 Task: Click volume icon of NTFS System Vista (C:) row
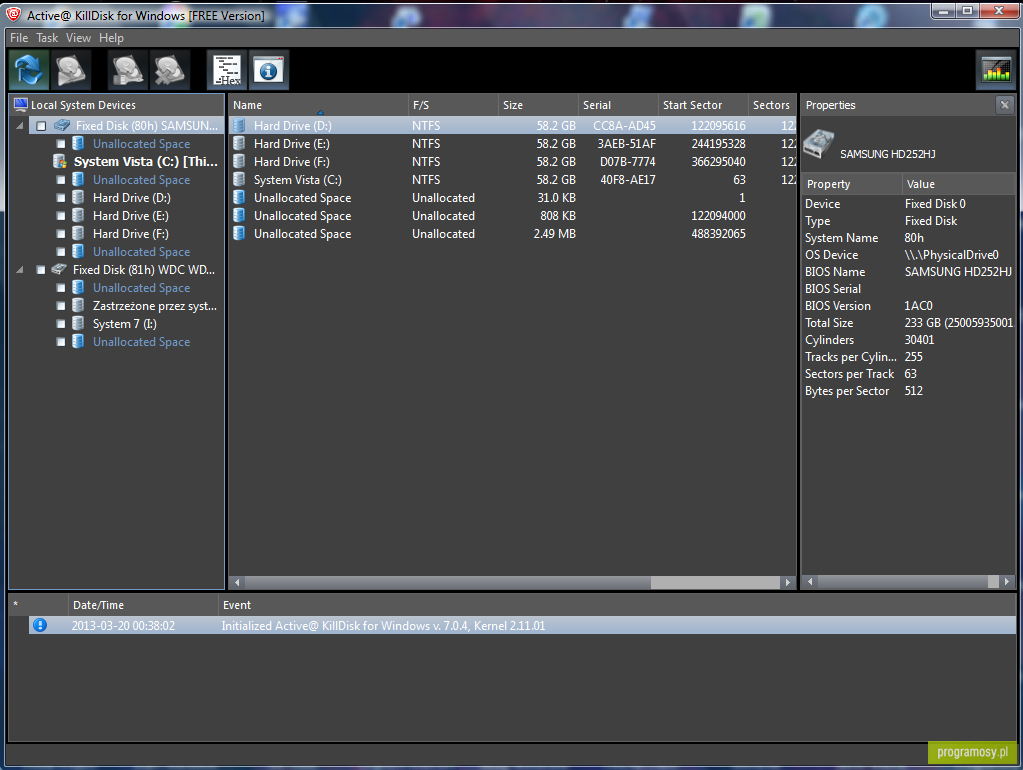pyautogui.click(x=240, y=179)
